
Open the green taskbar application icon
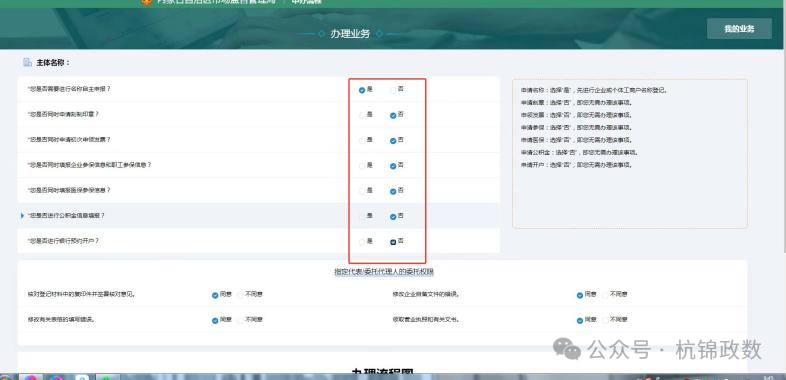point(108,377)
